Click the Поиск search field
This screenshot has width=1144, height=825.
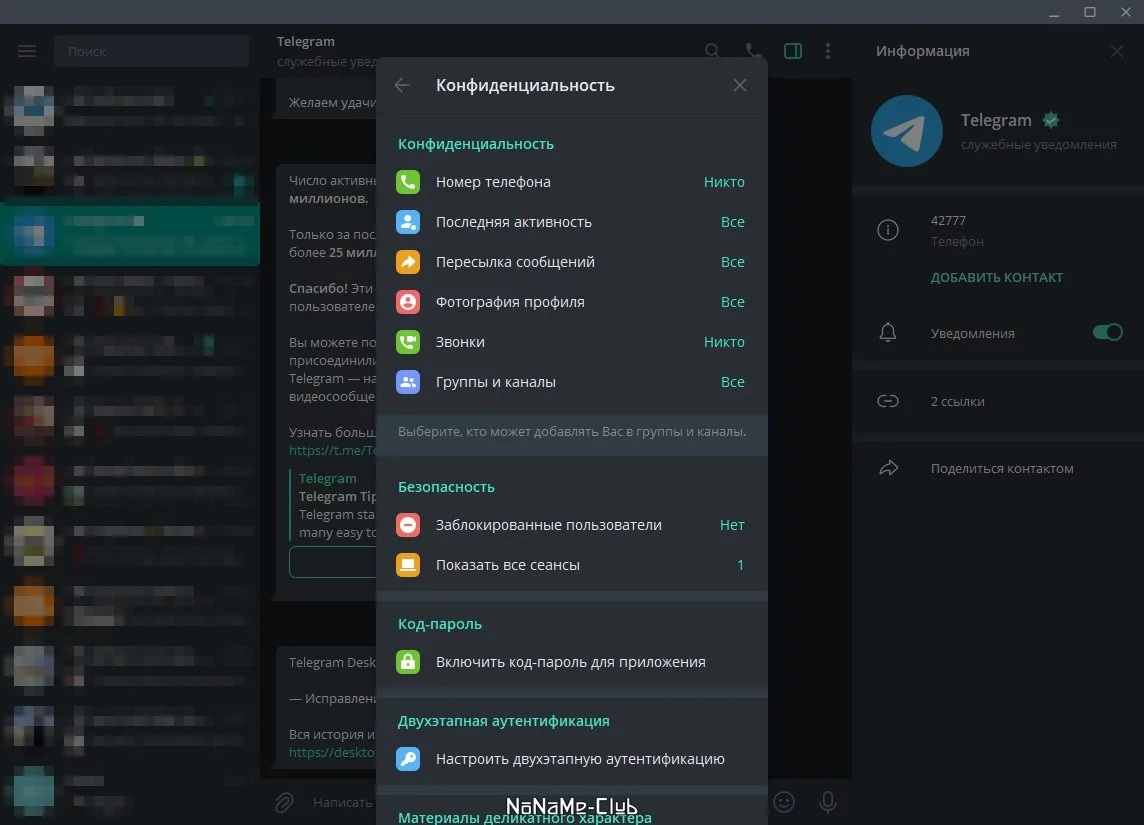coord(152,51)
